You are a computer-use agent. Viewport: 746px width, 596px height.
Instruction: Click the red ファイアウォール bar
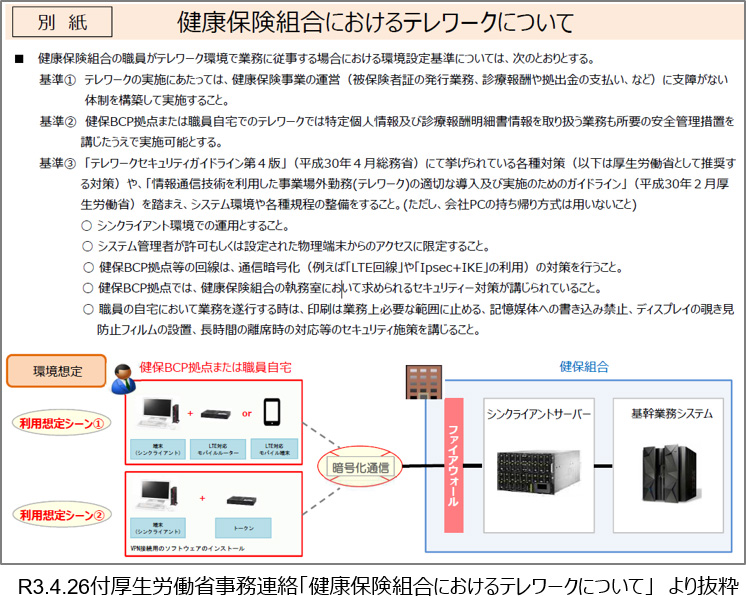[451, 464]
